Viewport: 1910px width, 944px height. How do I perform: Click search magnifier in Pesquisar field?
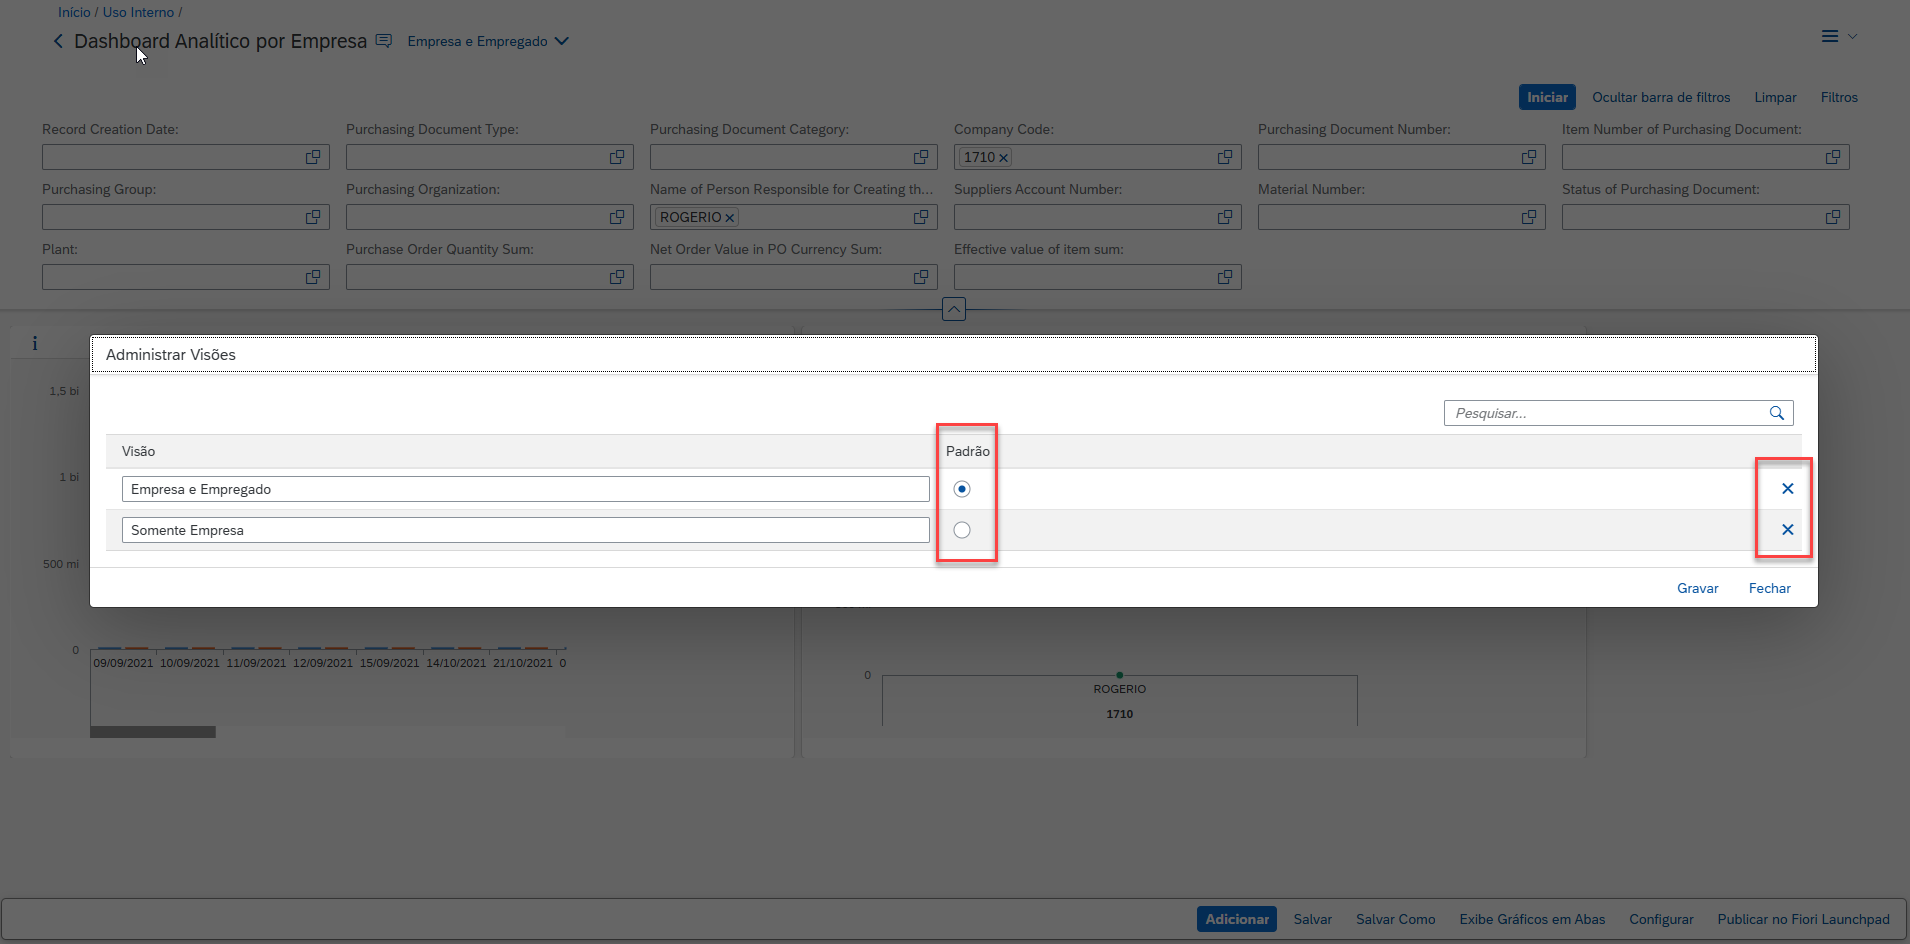(1776, 413)
